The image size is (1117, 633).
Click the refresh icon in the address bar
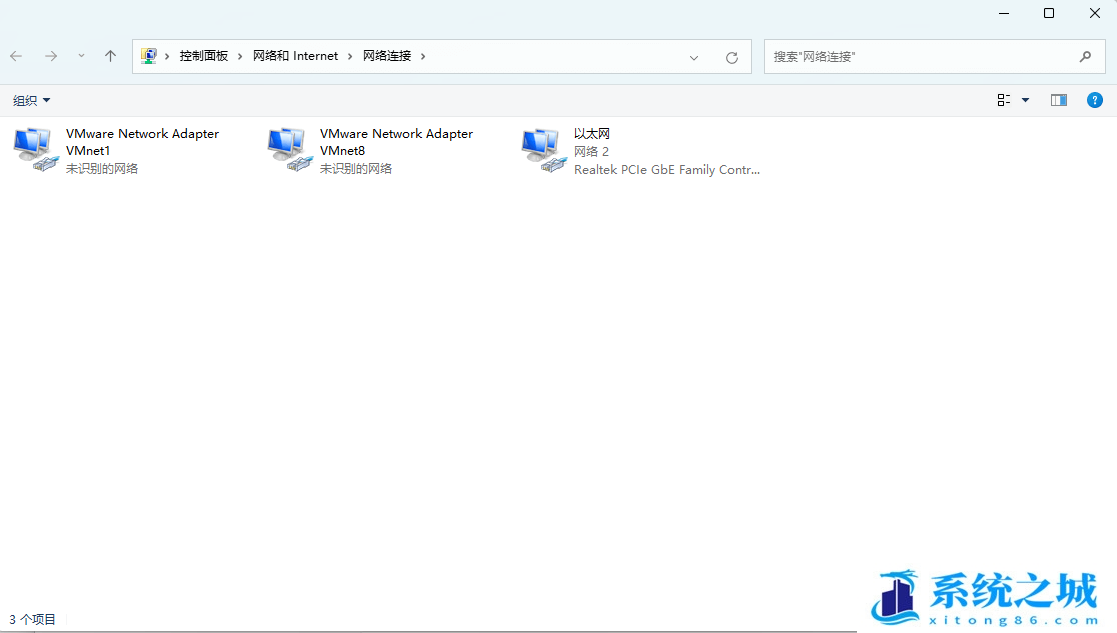tap(731, 56)
